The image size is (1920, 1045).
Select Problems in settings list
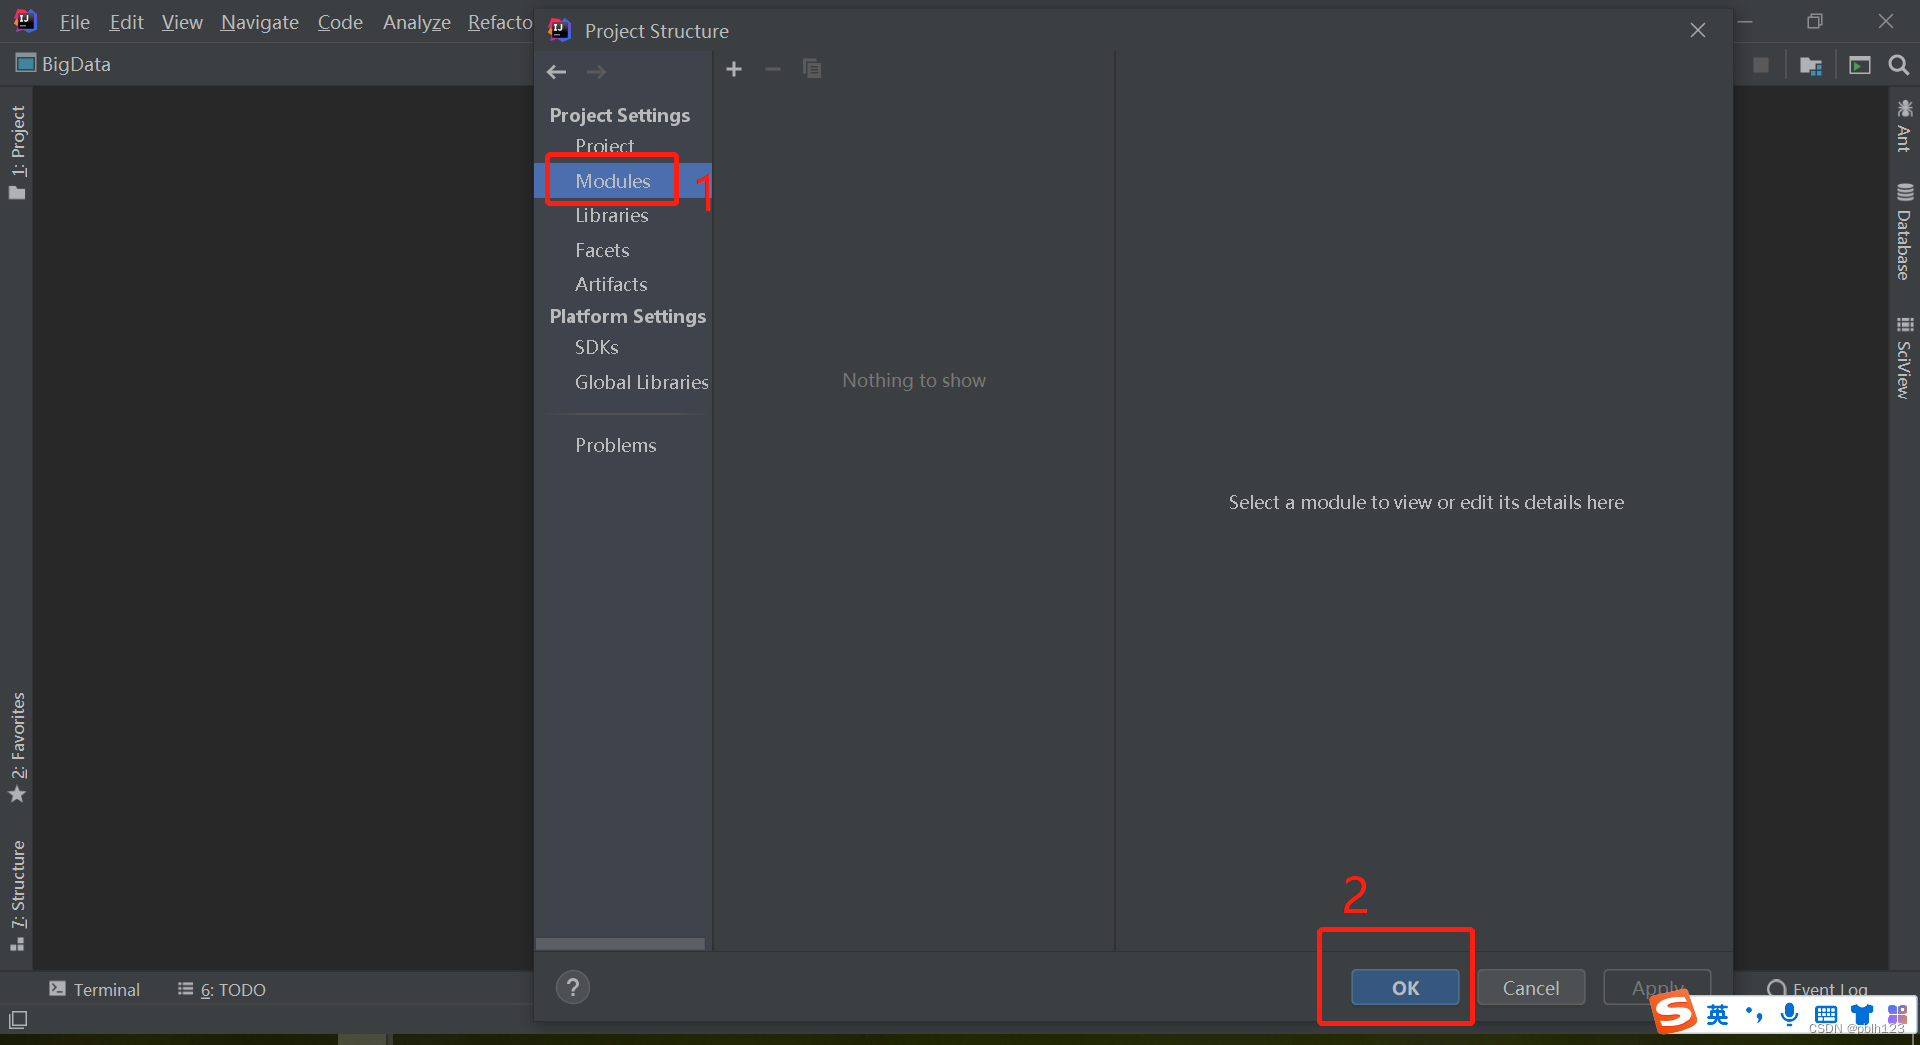click(x=616, y=445)
